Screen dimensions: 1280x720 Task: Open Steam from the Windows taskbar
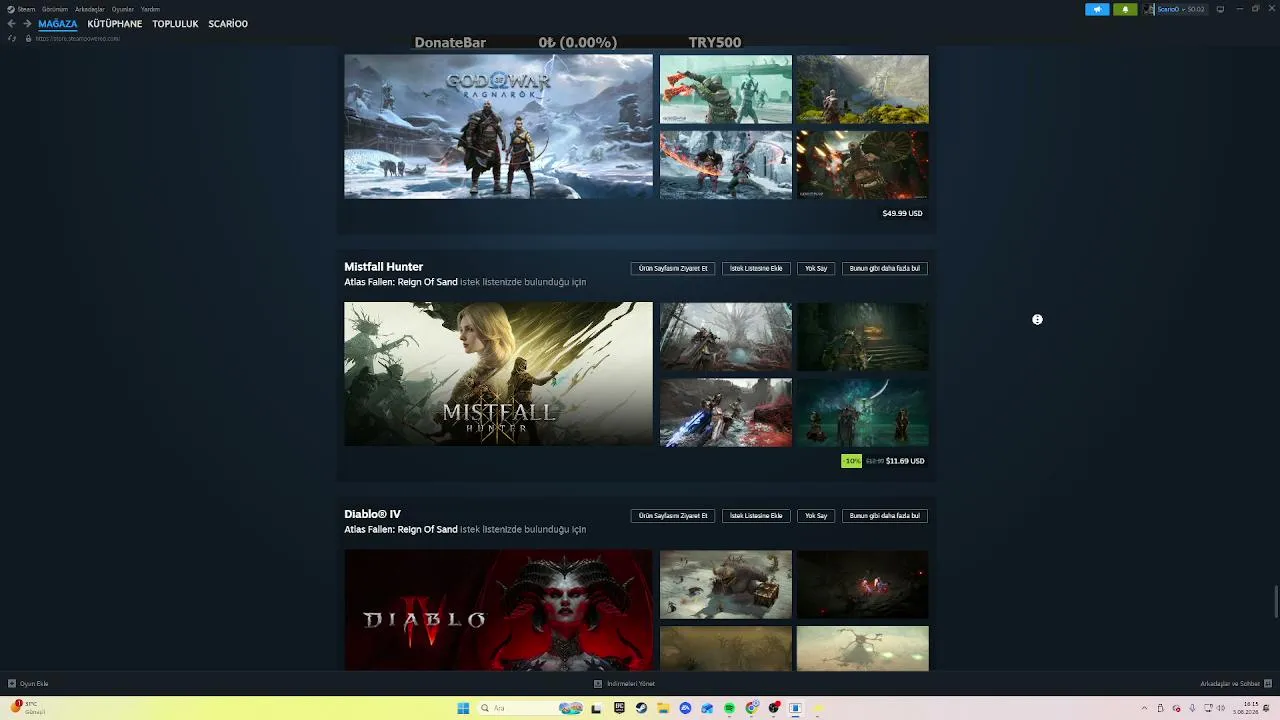coord(641,708)
